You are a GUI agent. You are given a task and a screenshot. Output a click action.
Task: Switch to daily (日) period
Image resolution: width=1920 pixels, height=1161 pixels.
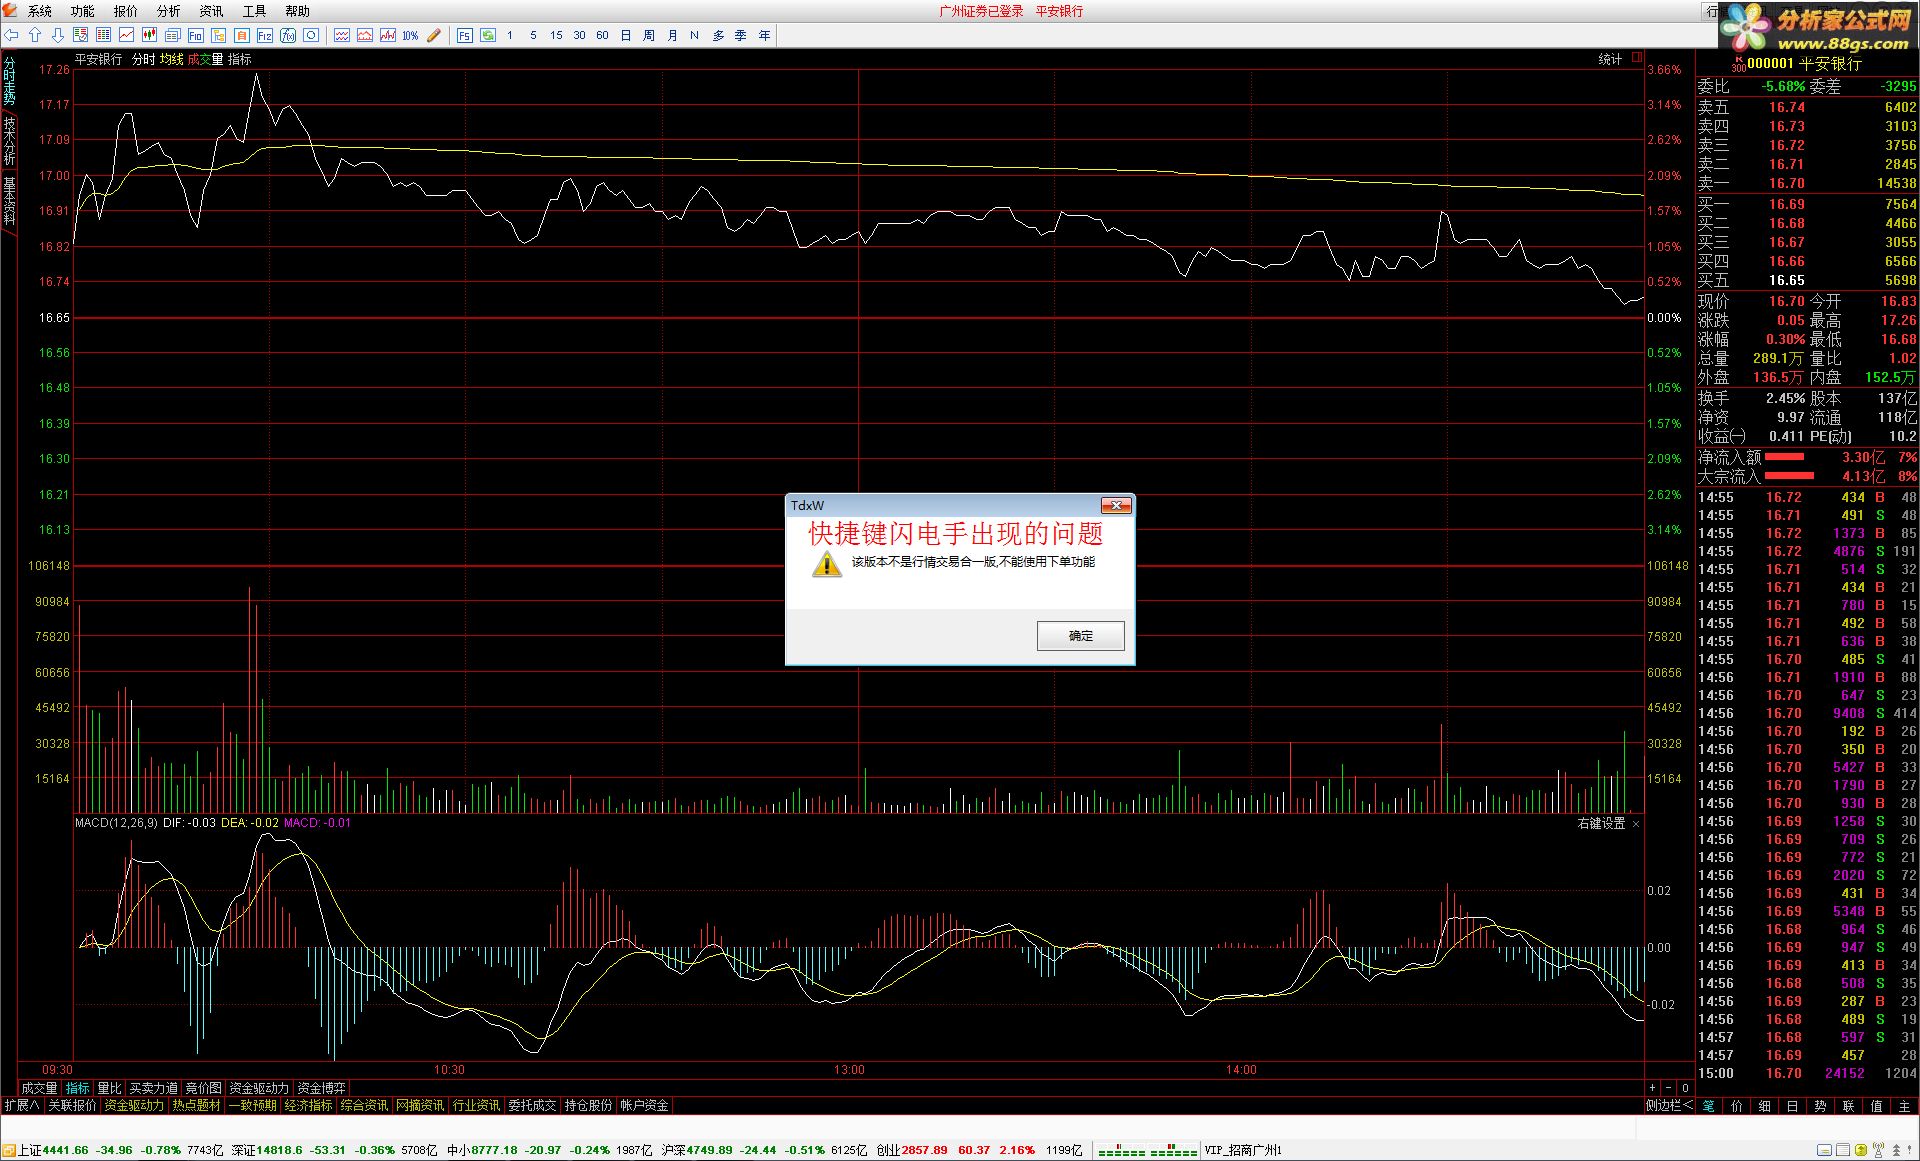click(x=626, y=35)
